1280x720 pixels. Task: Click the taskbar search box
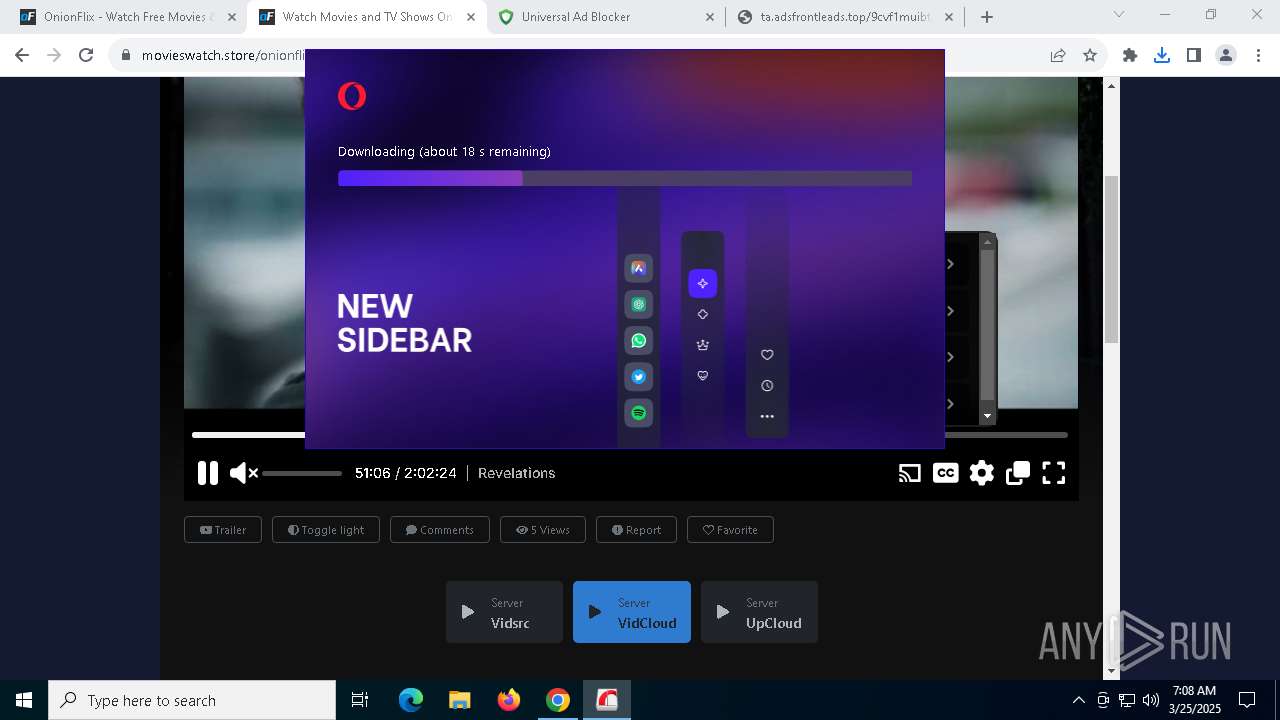(x=192, y=700)
